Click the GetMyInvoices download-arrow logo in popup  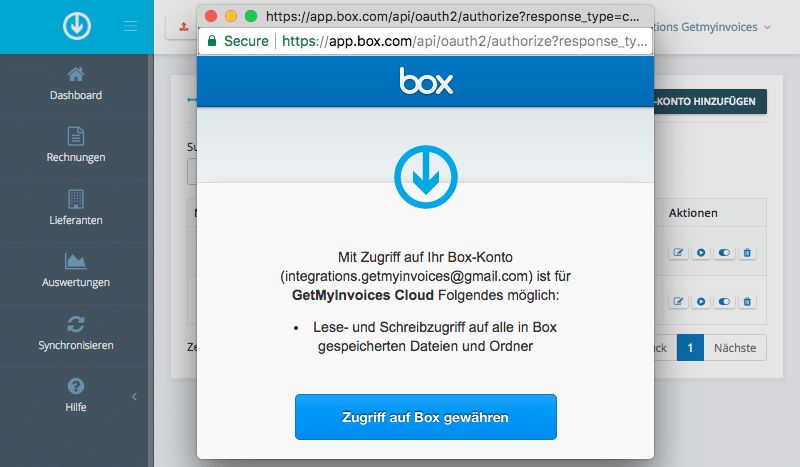[x=426, y=177]
